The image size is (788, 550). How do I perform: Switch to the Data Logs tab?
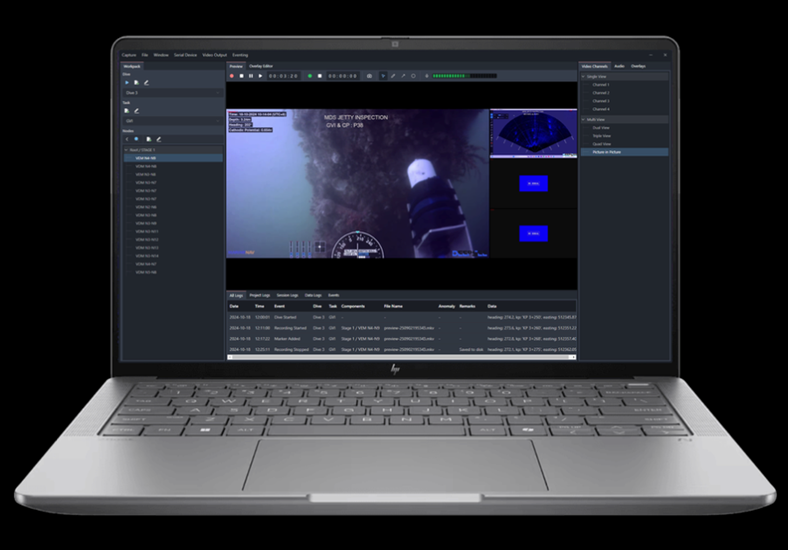(x=313, y=295)
